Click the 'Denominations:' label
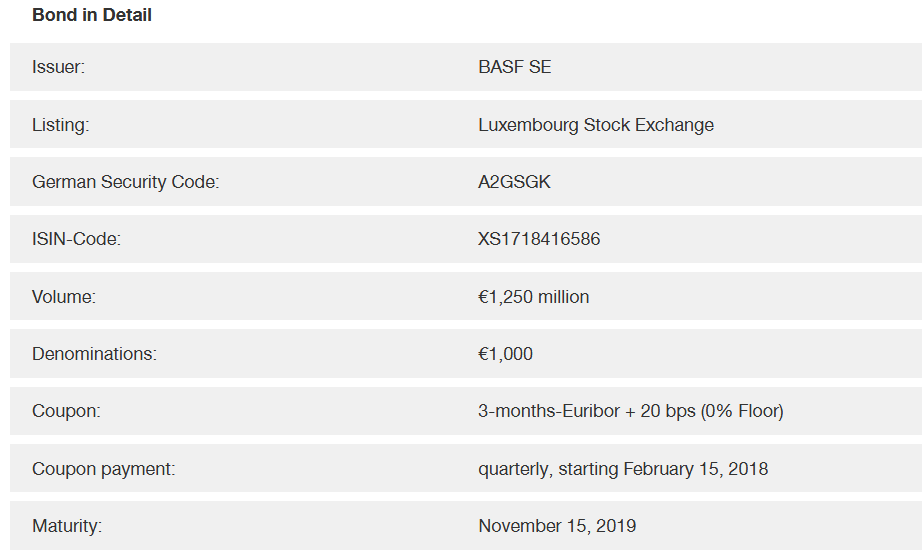 click(x=94, y=354)
